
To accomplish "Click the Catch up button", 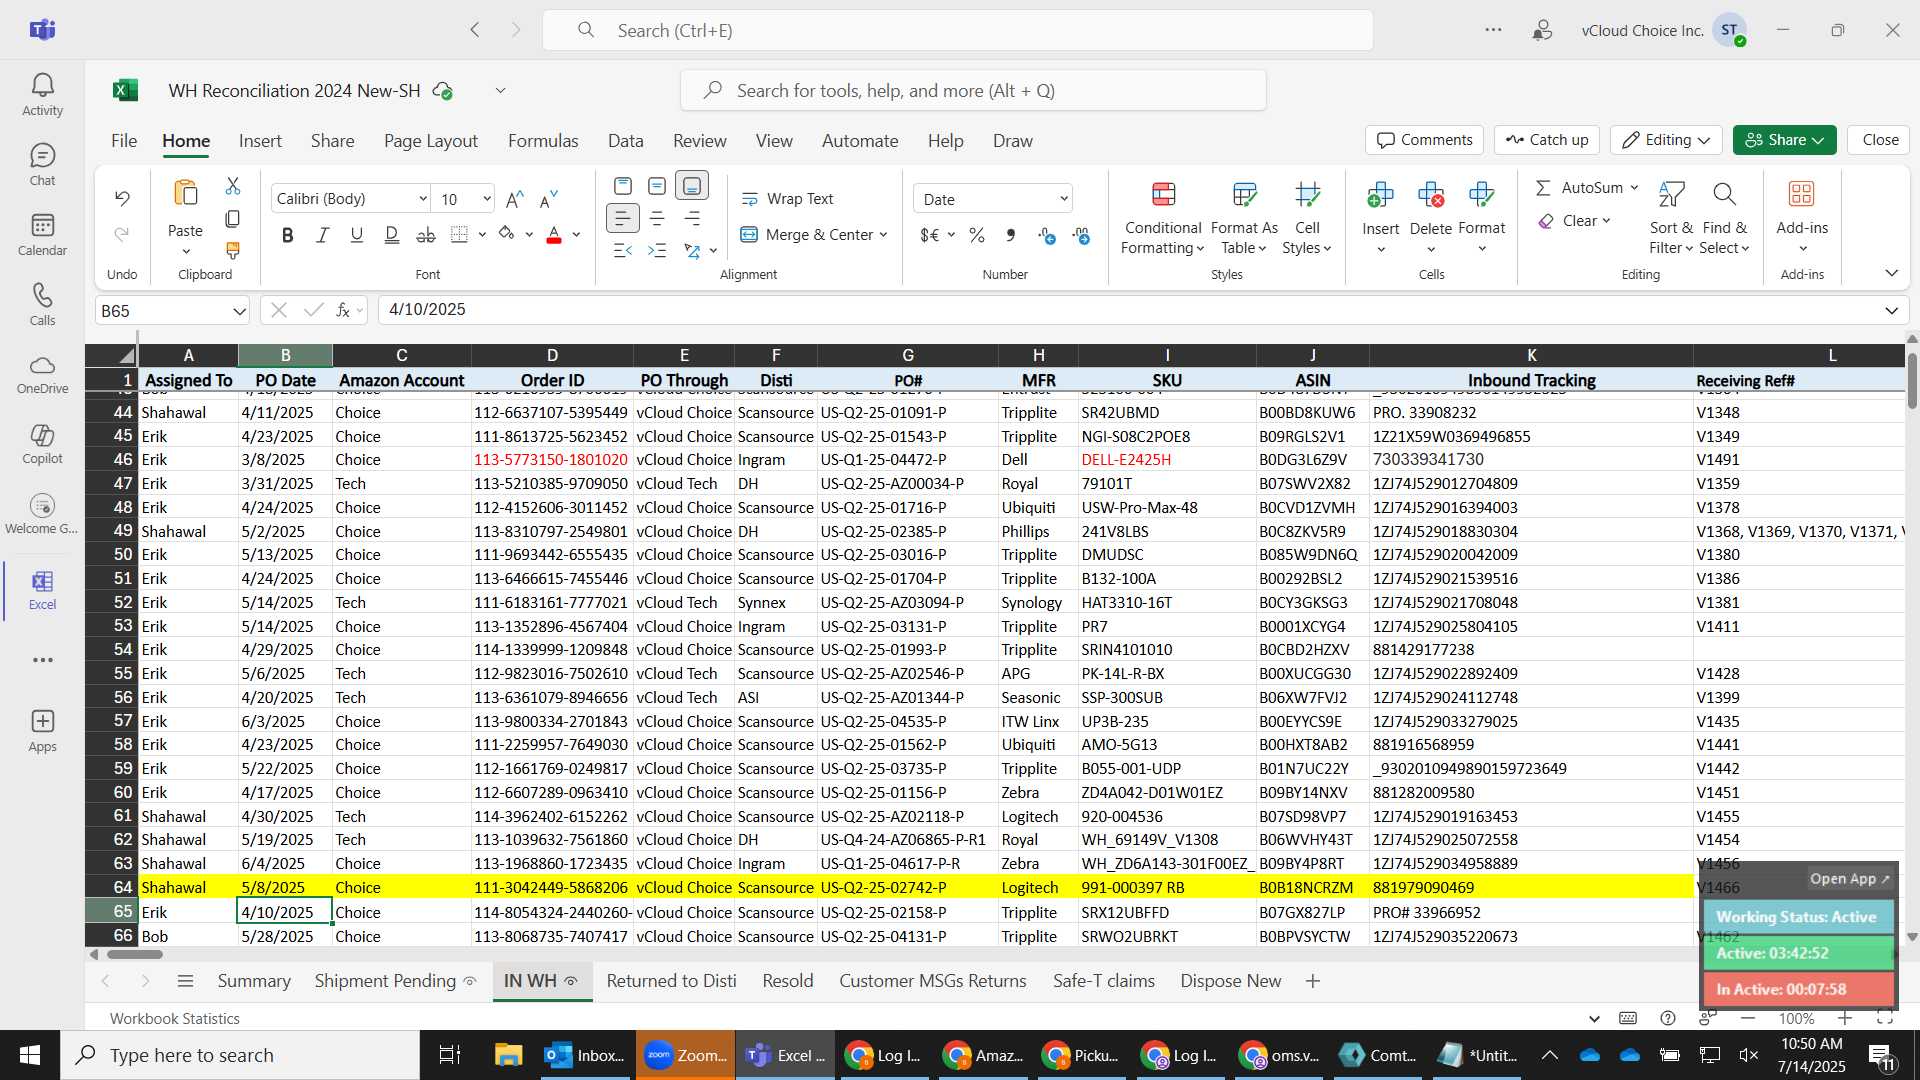I will pyautogui.click(x=1547, y=140).
